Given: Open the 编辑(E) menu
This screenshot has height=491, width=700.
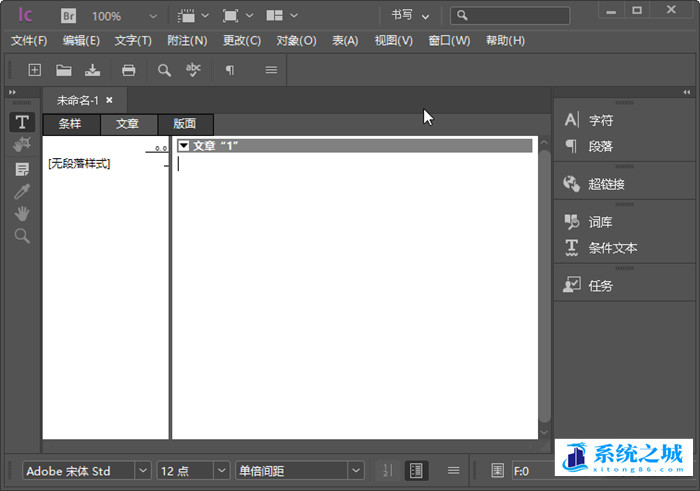Looking at the screenshot, I should pos(81,41).
